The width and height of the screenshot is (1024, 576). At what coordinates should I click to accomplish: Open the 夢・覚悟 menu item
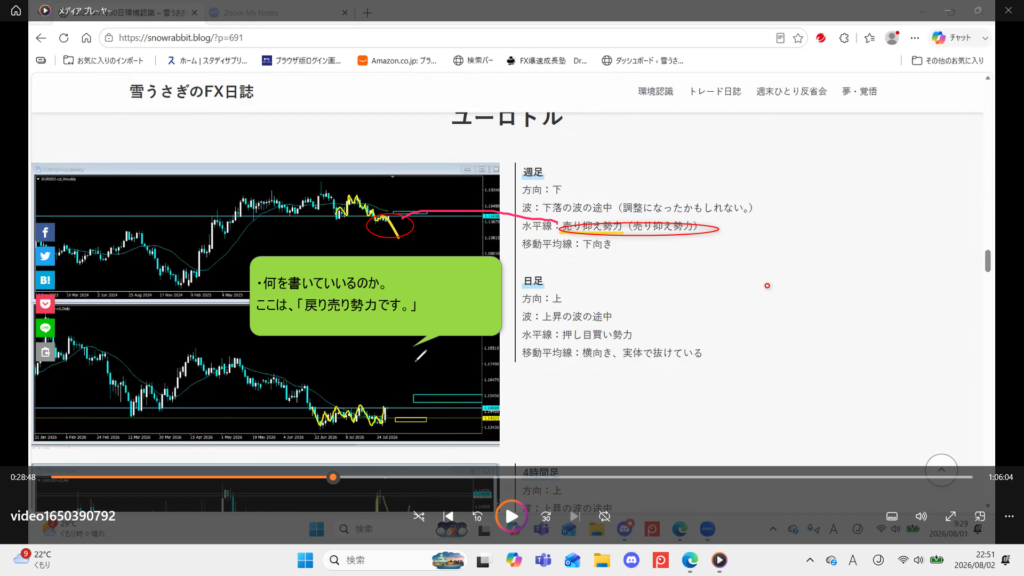pos(859,91)
